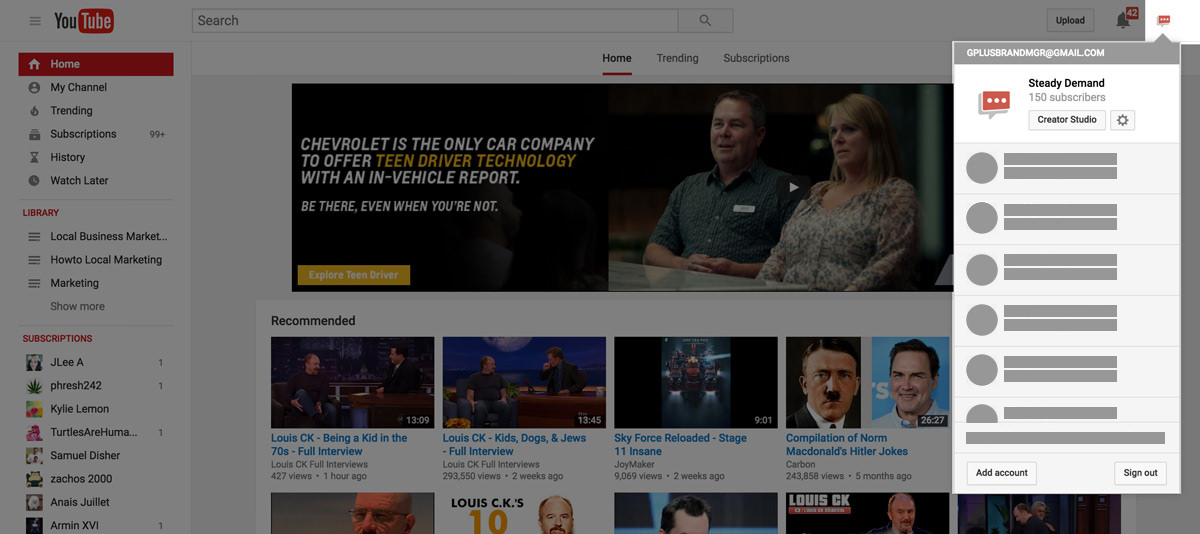
Task: Click the Steady Demand channel avatar
Action: 993,102
